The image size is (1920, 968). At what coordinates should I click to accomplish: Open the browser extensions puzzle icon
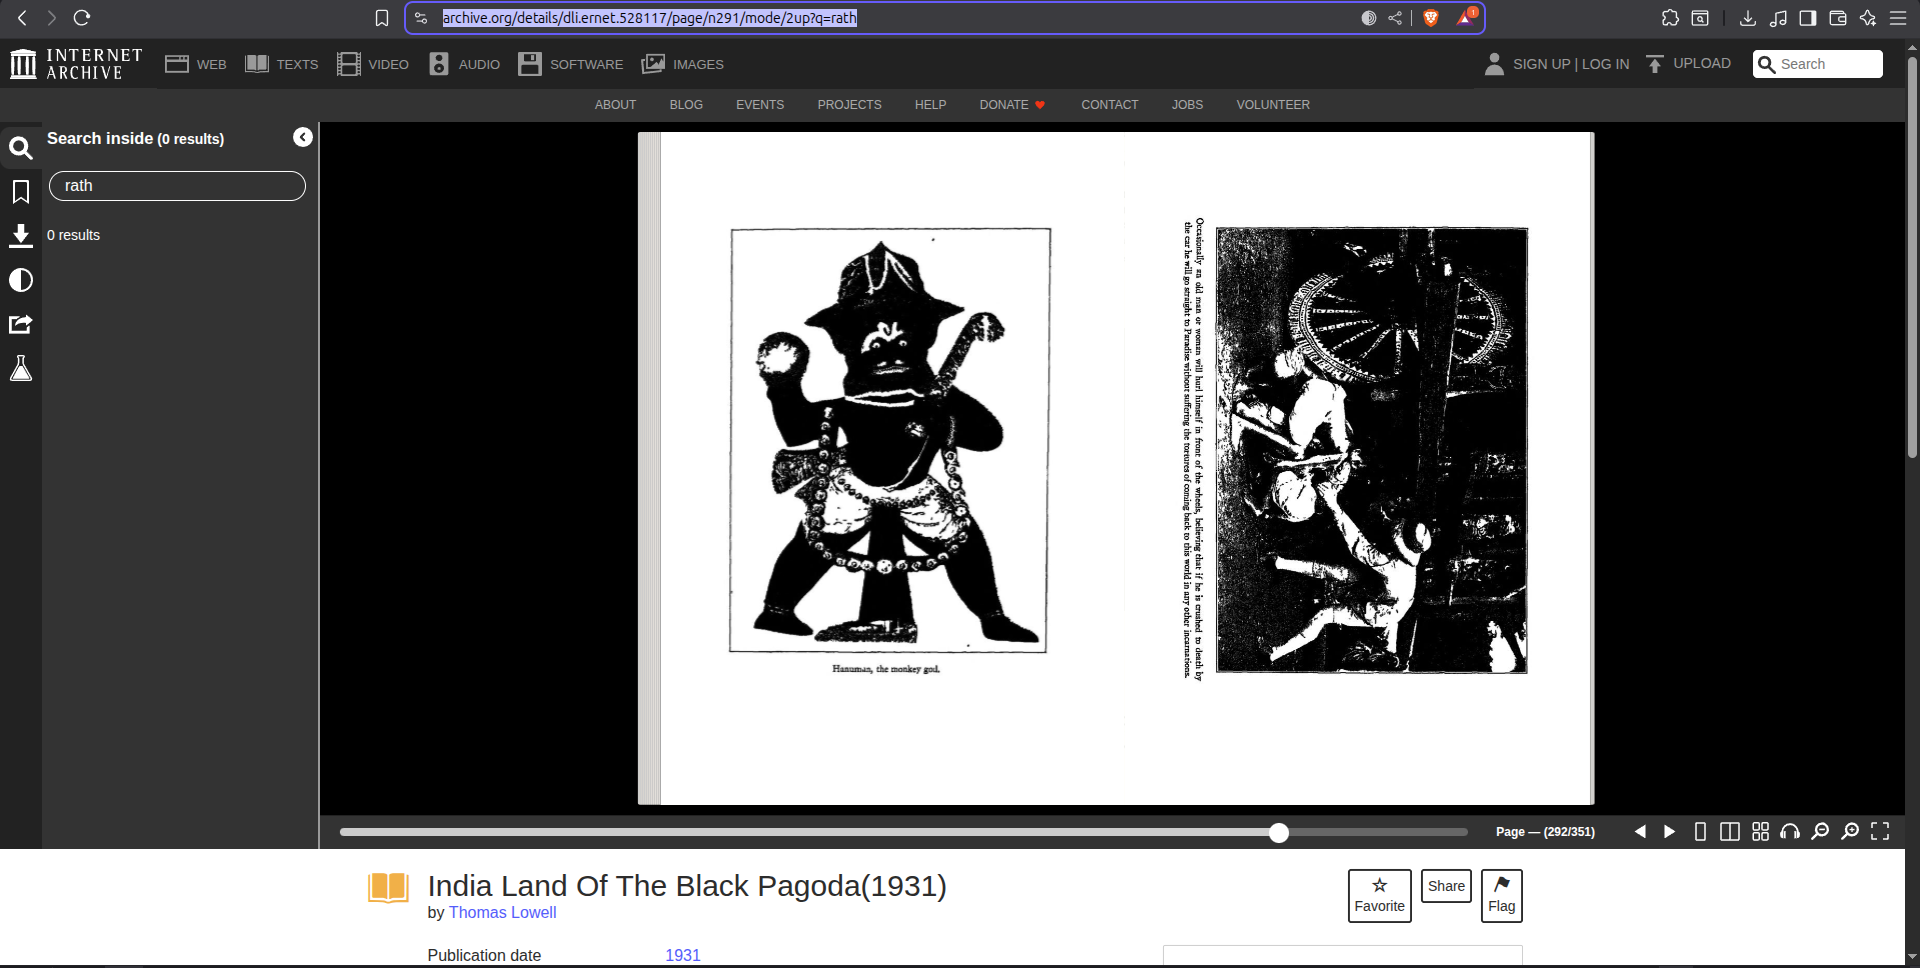pos(1670,18)
